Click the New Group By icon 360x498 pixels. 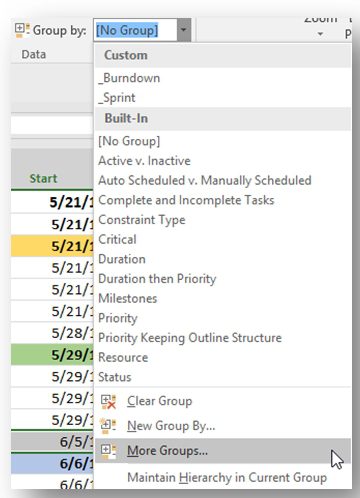coord(108,426)
